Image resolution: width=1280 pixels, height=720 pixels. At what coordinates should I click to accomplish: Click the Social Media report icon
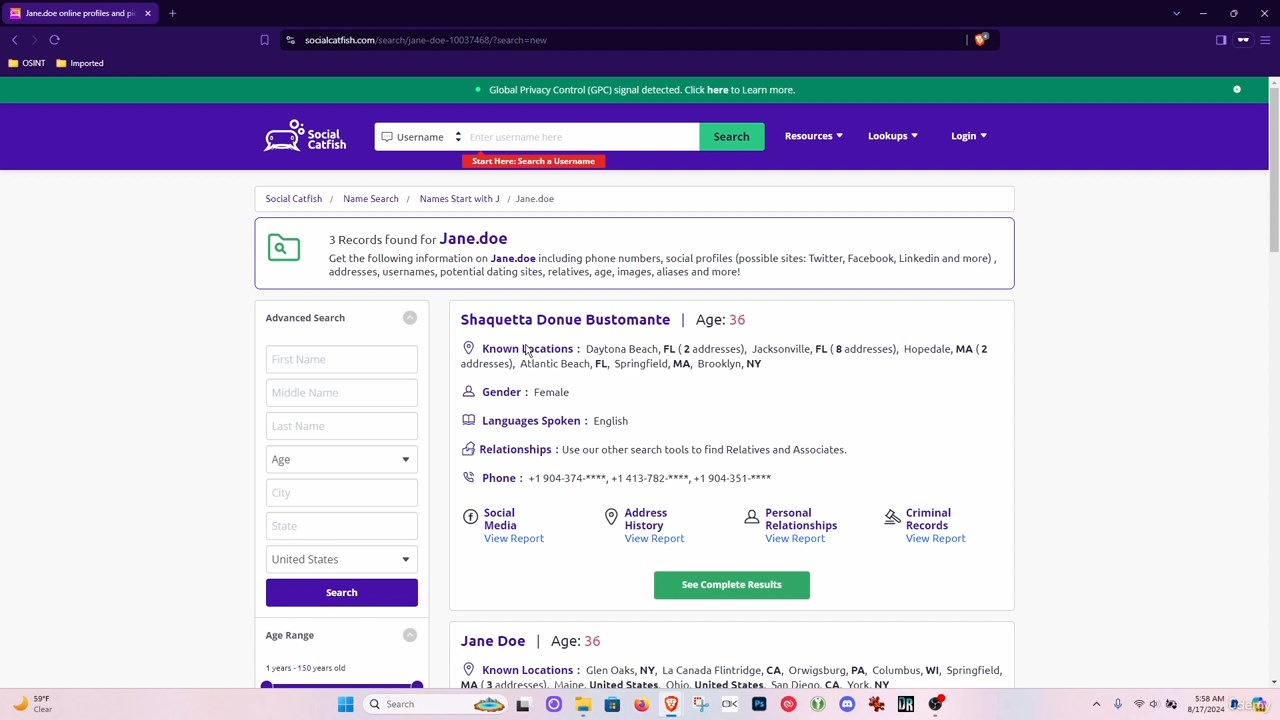(470, 517)
